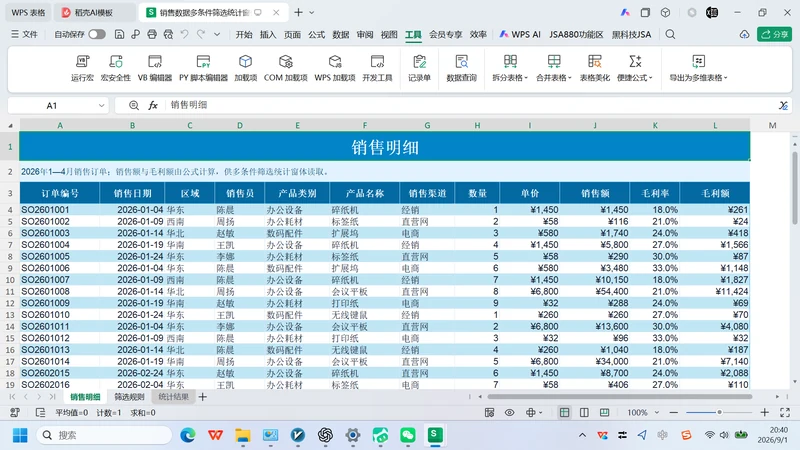This screenshot has width=800, height=450.
Task: Click the 毛利额 column header cell
Action: 715,193
